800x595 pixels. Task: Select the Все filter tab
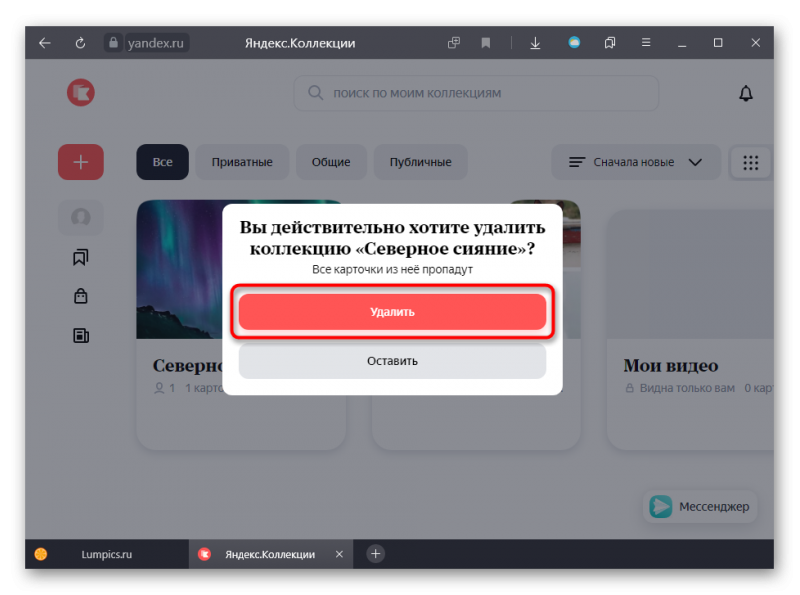[x=162, y=162]
